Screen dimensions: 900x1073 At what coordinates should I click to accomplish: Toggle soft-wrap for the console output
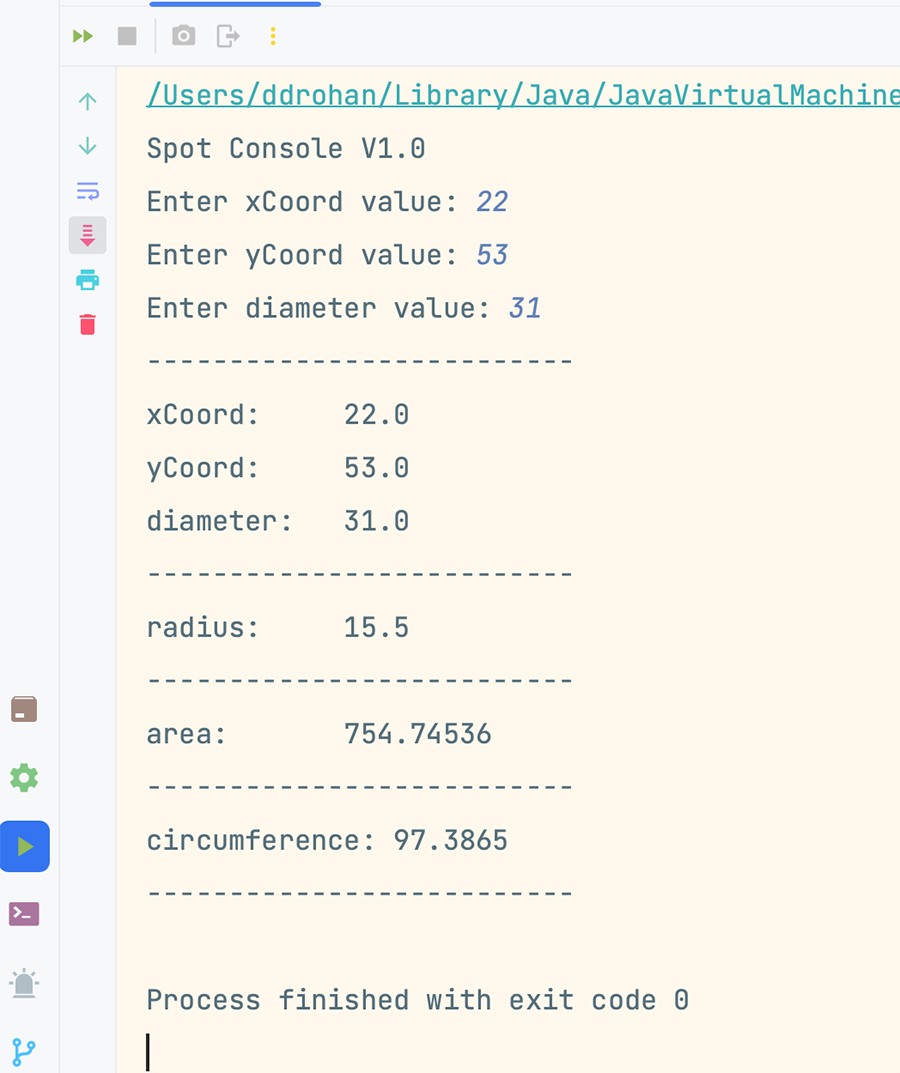tap(88, 190)
